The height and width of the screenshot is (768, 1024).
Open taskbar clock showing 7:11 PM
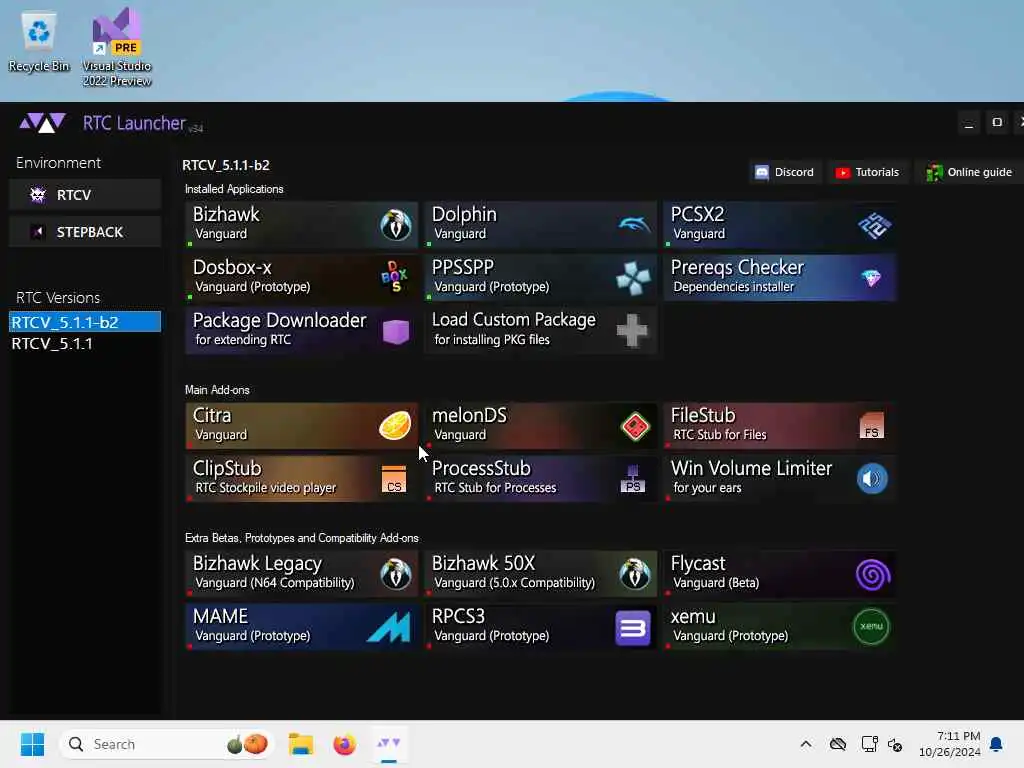[949, 744]
